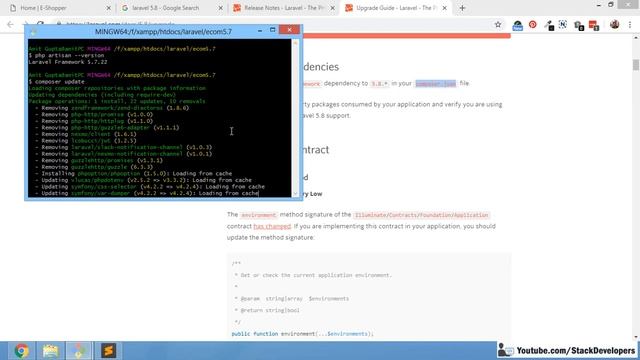Click the "has changed" link
The width and height of the screenshot is (640, 360).
coord(272,226)
